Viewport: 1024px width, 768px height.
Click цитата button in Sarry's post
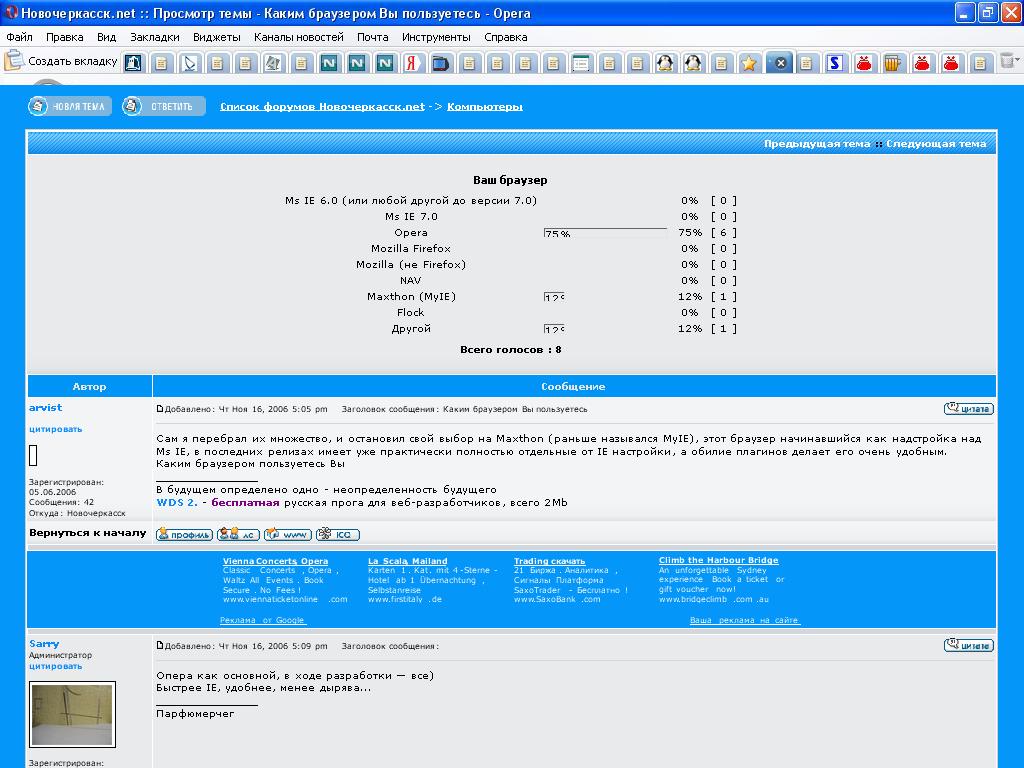click(x=968, y=645)
